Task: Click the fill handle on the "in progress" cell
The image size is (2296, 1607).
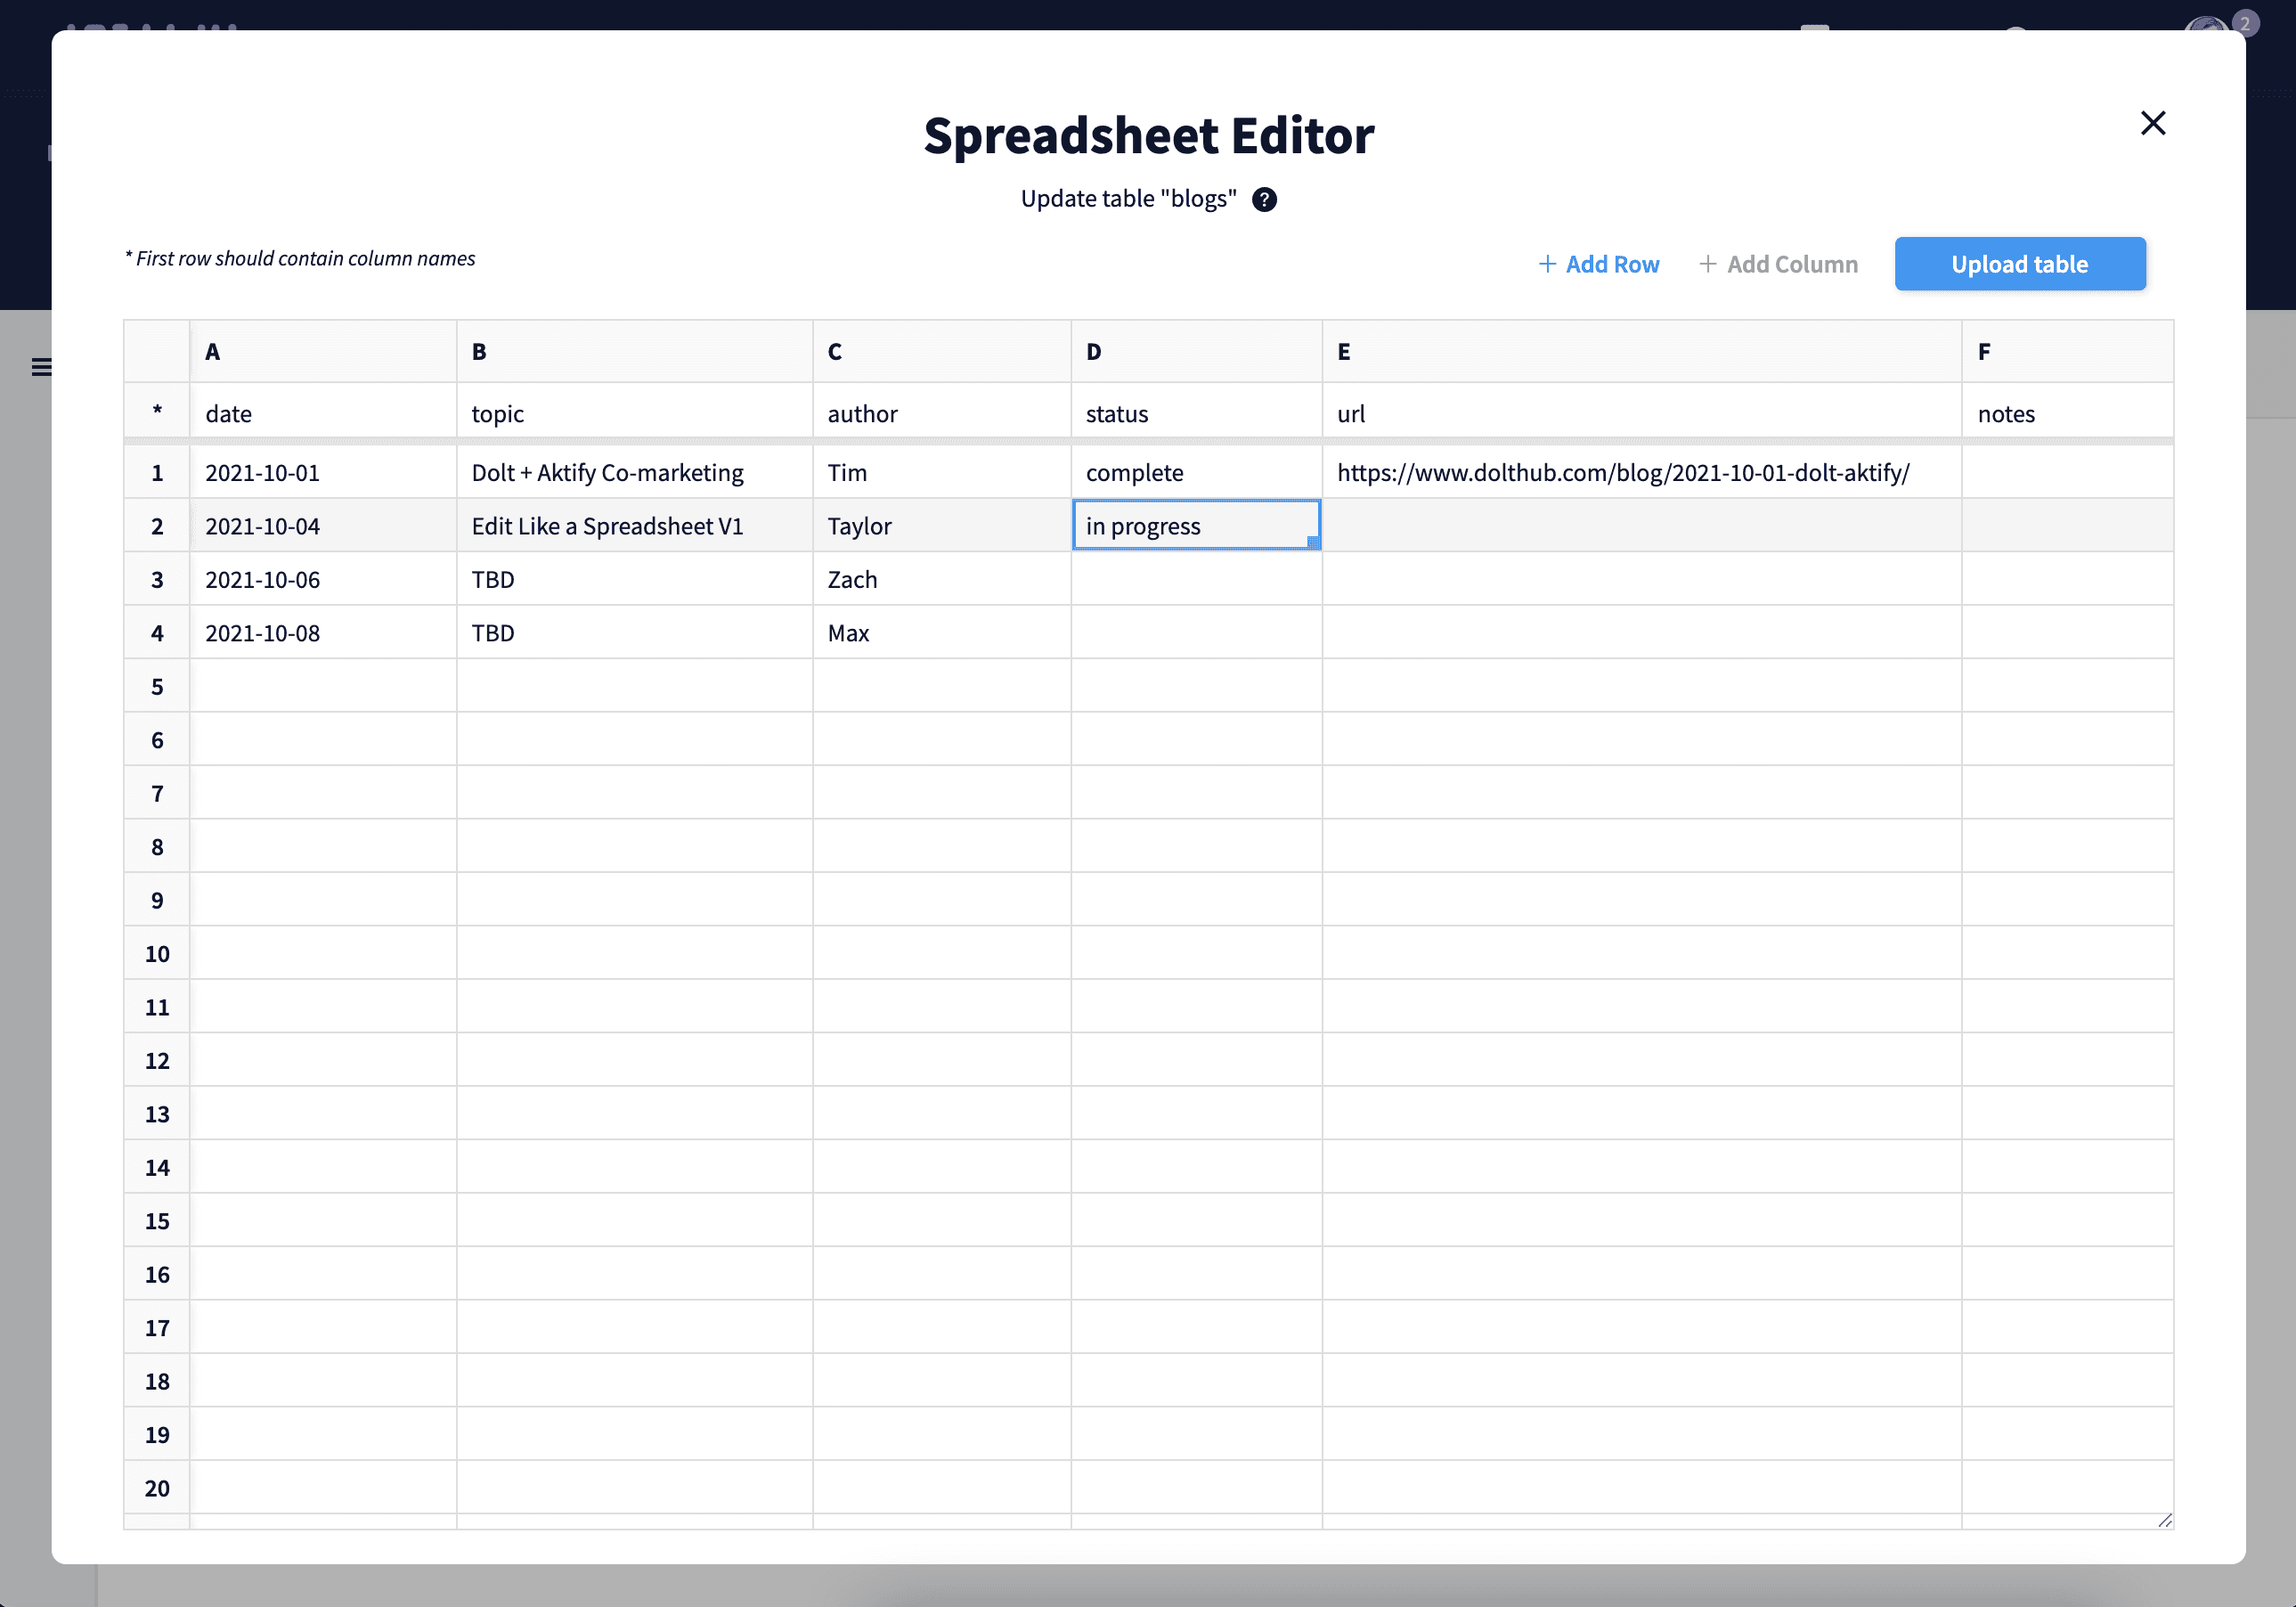Action: [1313, 542]
